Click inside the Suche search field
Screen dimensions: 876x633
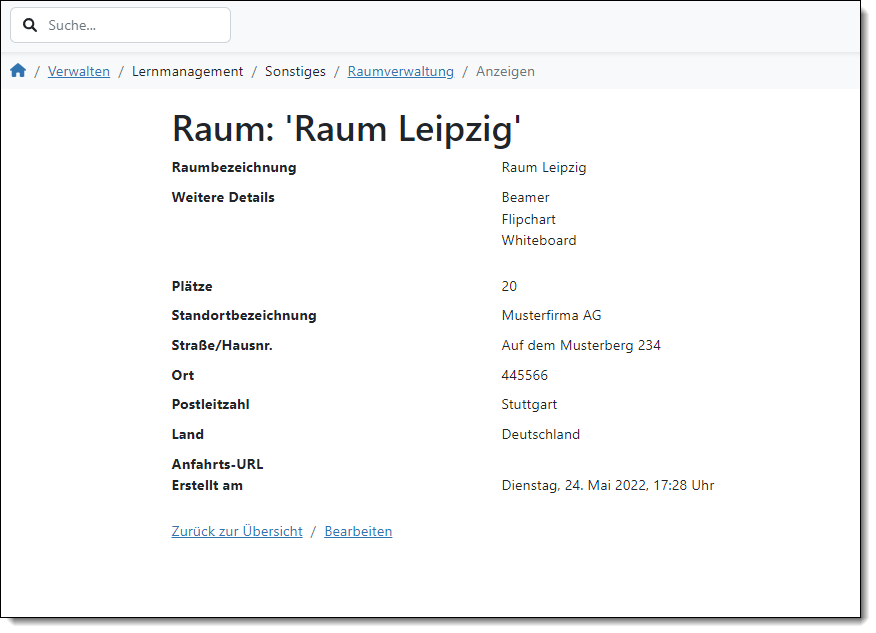tap(130, 24)
